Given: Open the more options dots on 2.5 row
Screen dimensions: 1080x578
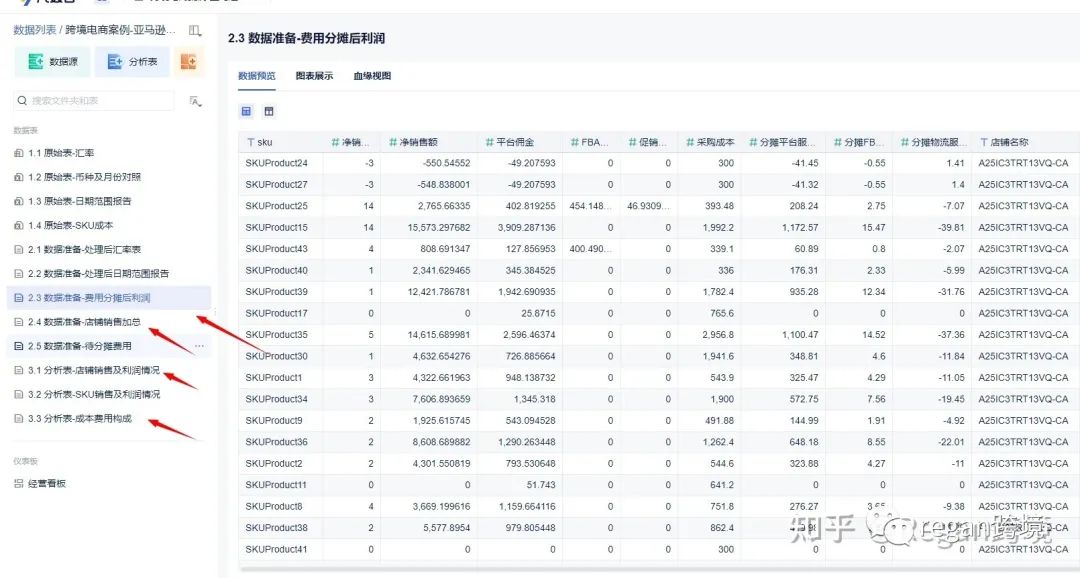Looking at the screenshot, I should tap(199, 346).
